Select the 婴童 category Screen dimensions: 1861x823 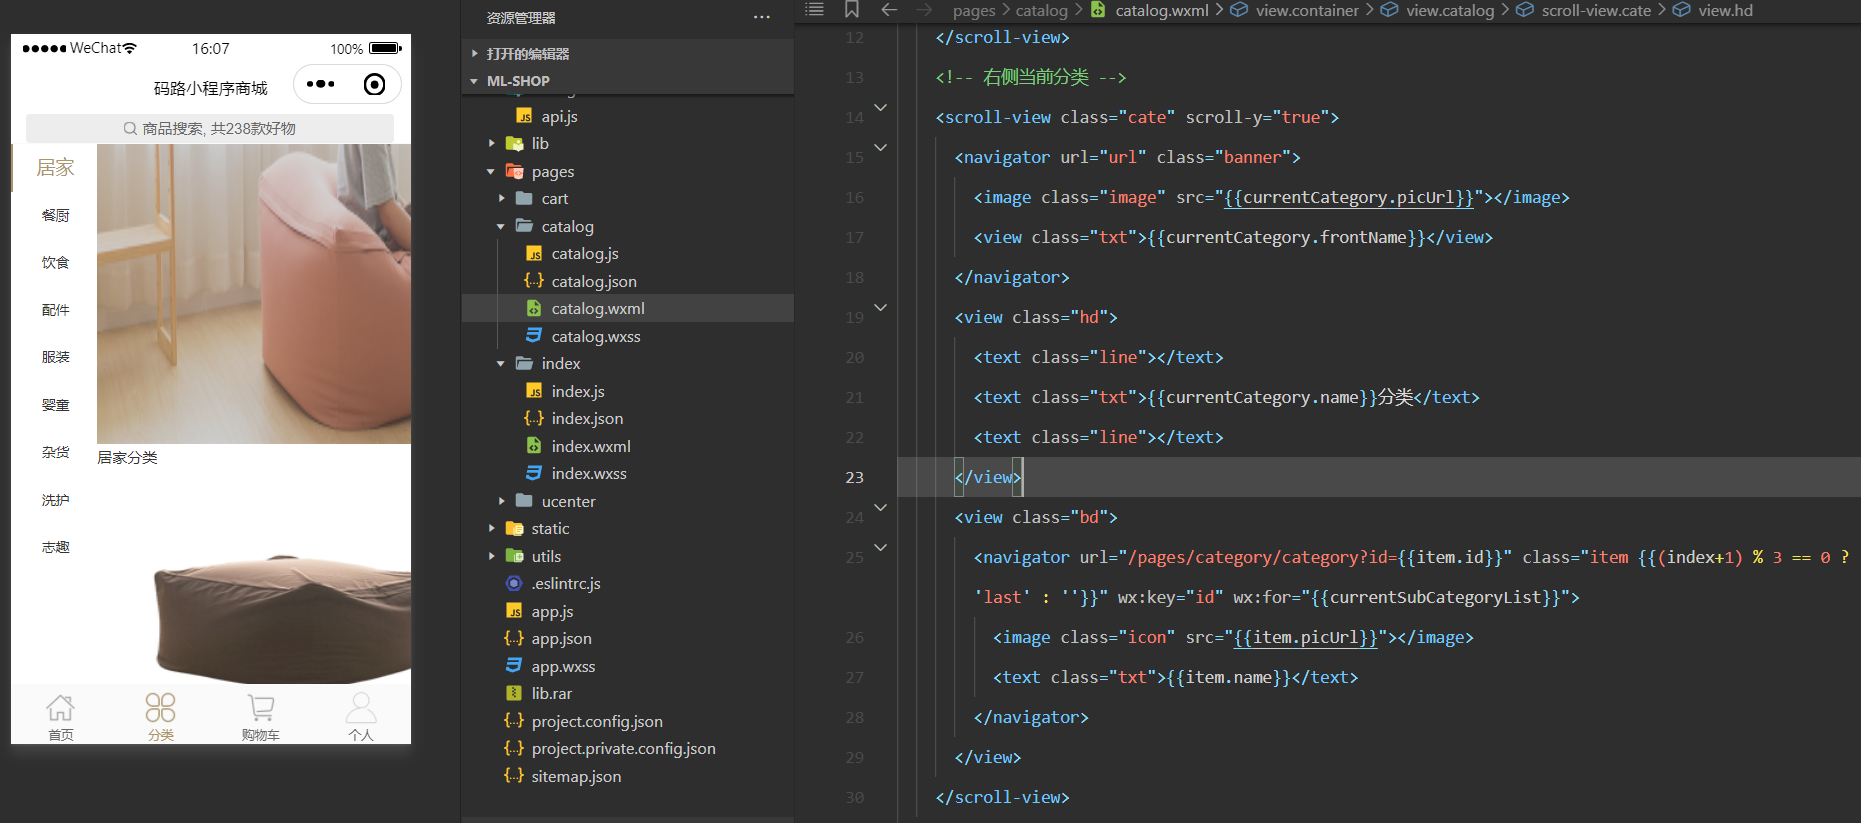coord(55,405)
